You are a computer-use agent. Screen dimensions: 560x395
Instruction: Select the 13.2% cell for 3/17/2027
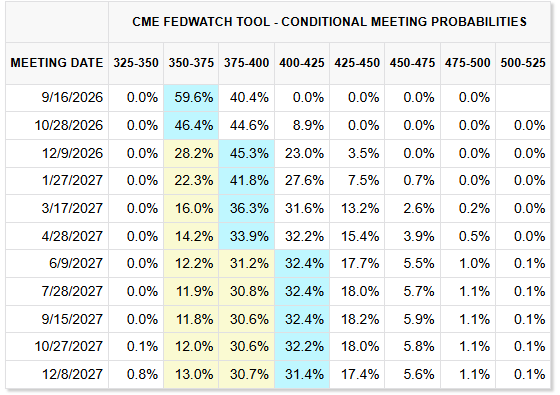point(357,208)
